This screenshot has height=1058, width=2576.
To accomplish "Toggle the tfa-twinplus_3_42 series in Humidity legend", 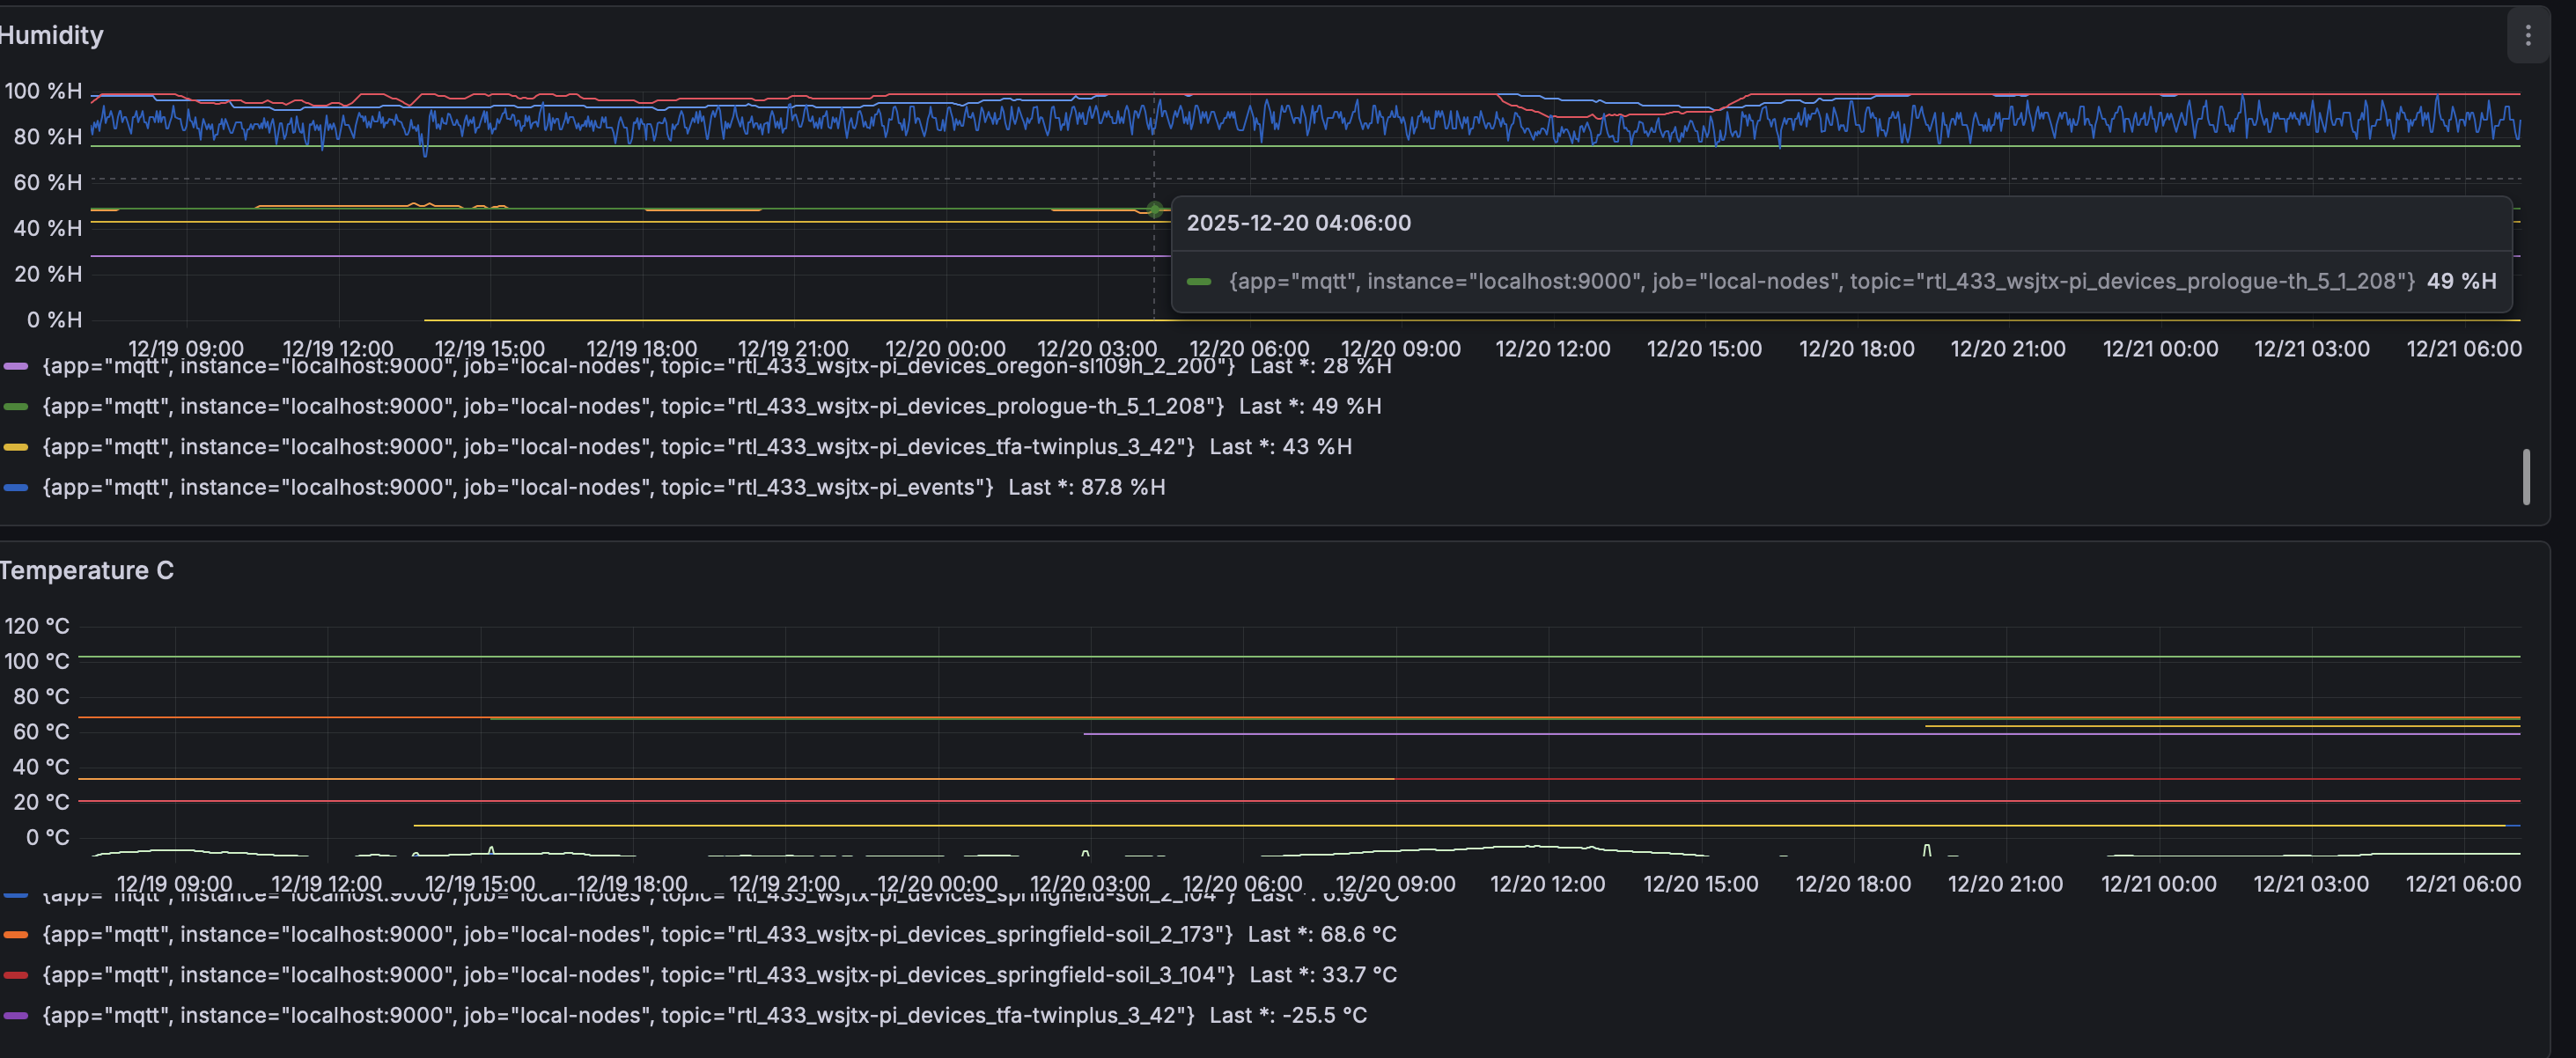I will [x=618, y=447].
